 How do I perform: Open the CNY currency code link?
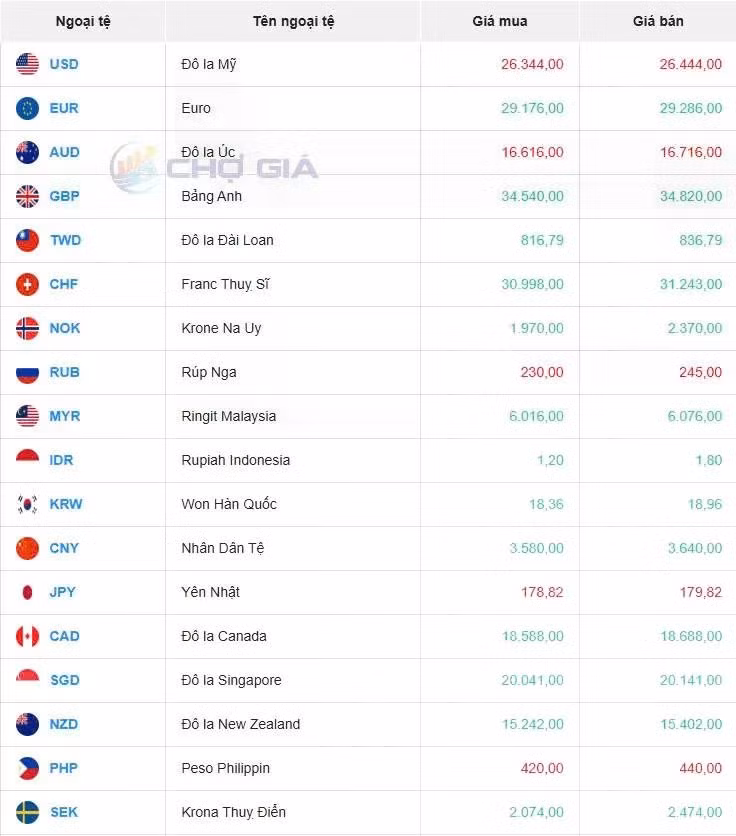click(64, 548)
